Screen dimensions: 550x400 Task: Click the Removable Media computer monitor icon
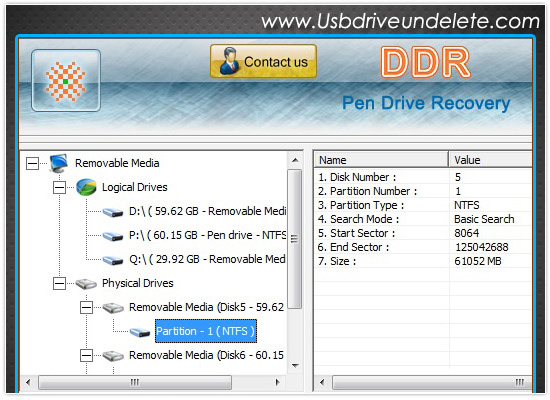tap(59, 163)
